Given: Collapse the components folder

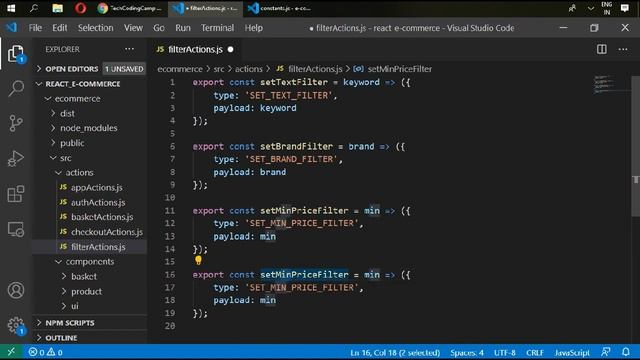Looking at the screenshot, I should pos(90,261).
